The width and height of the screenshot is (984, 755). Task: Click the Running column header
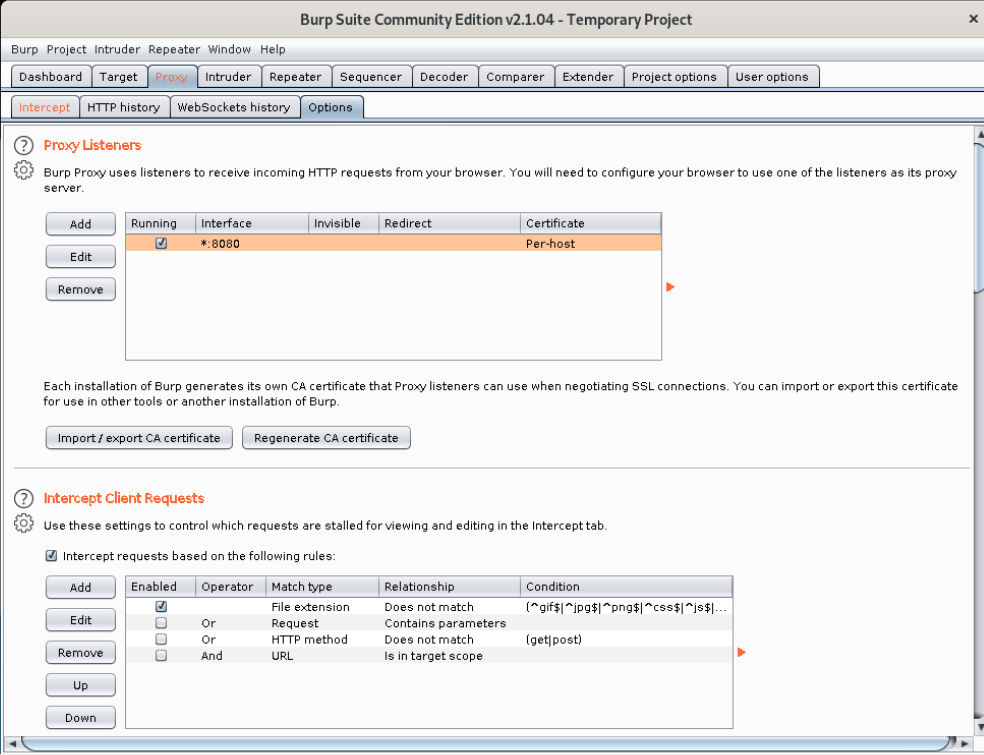[x=161, y=223]
